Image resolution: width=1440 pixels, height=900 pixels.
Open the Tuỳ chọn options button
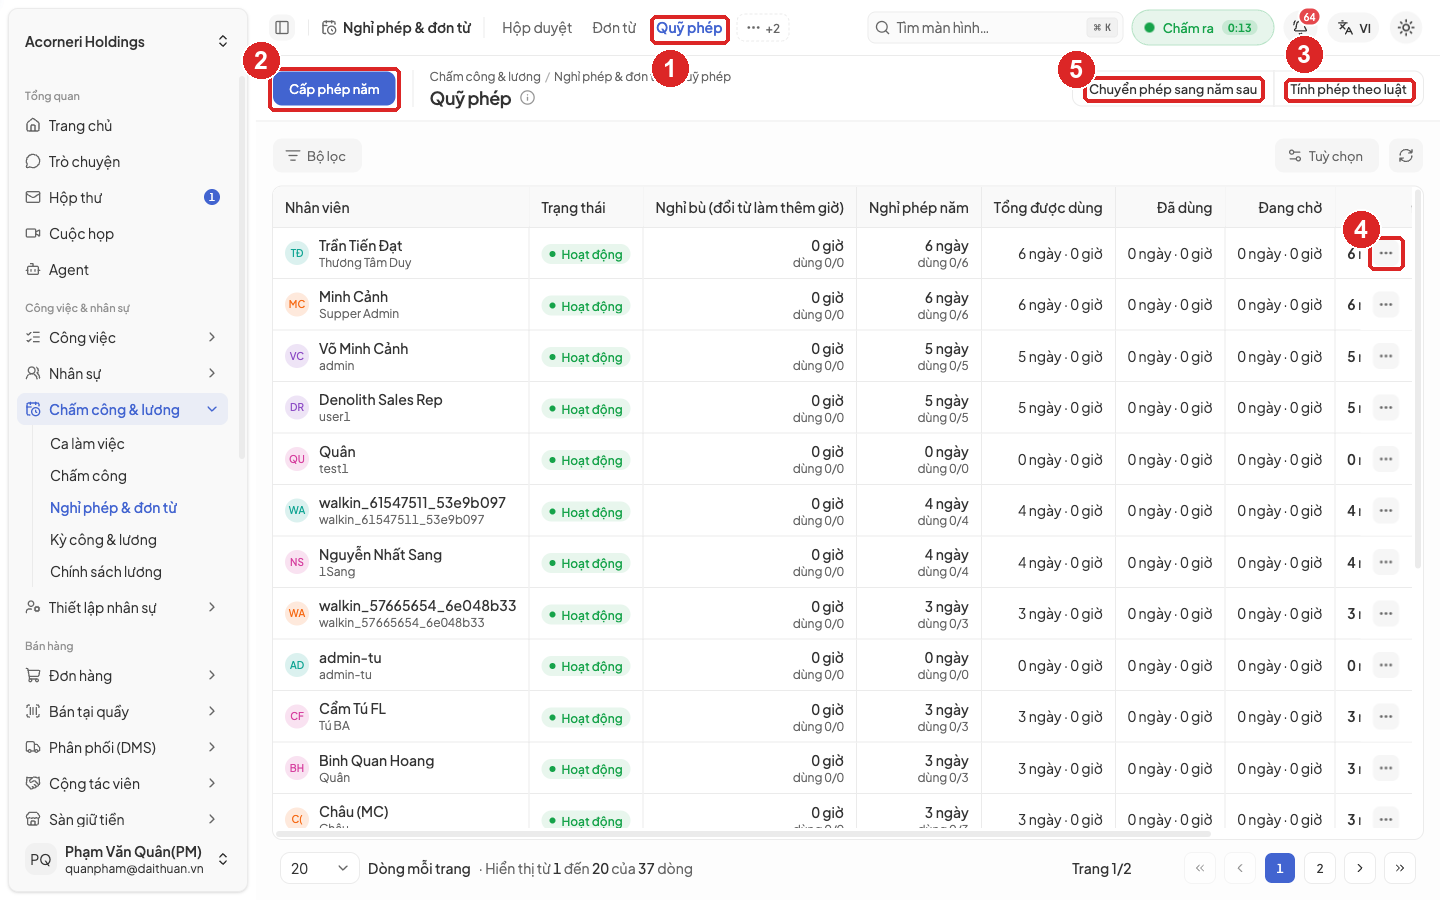(x=1326, y=156)
